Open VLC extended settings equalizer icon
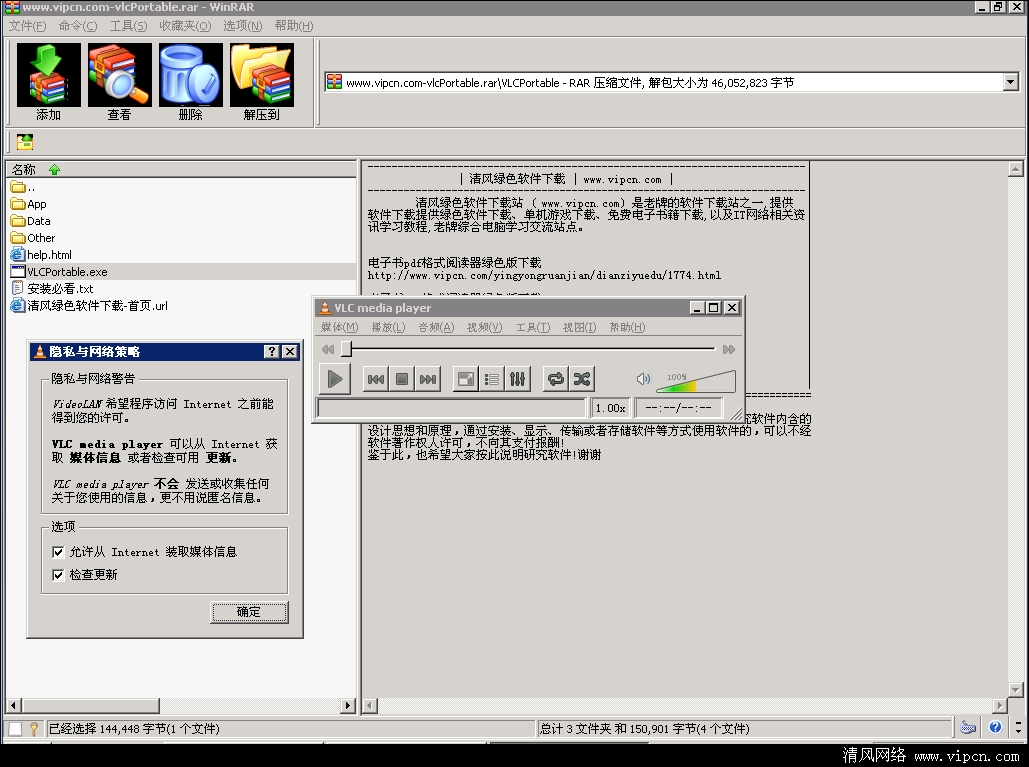The image size is (1029, 767). pyautogui.click(x=517, y=379)
